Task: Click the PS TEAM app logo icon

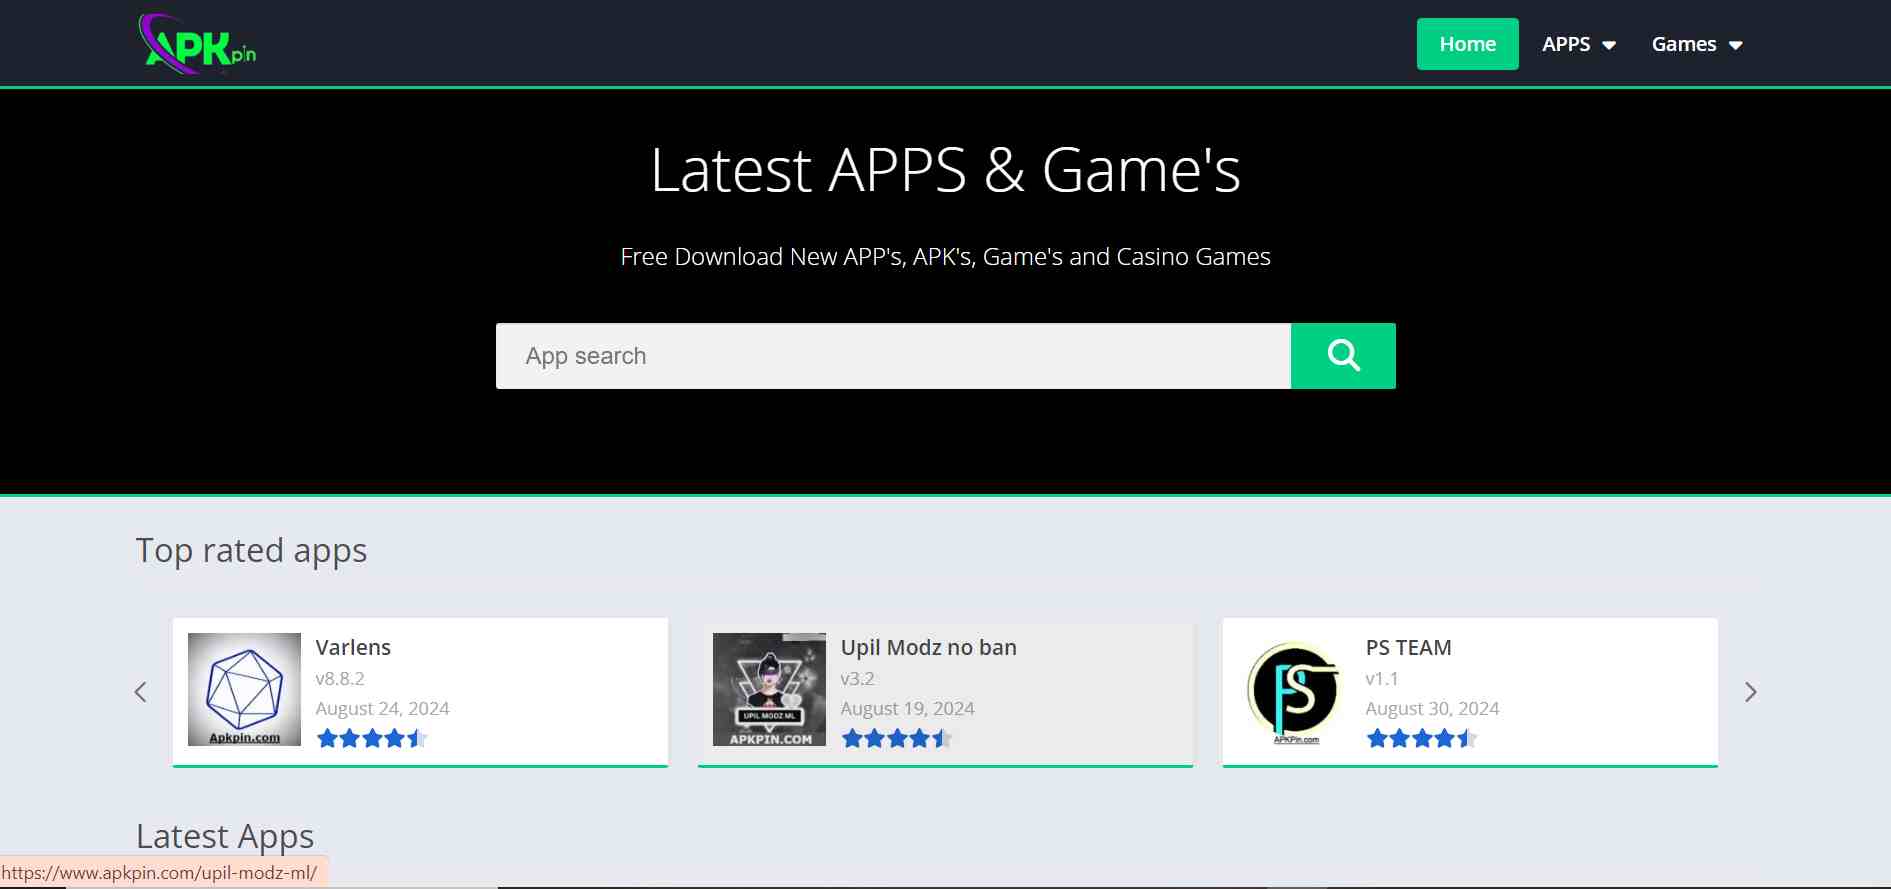Action: click(x=1294, y=691)
